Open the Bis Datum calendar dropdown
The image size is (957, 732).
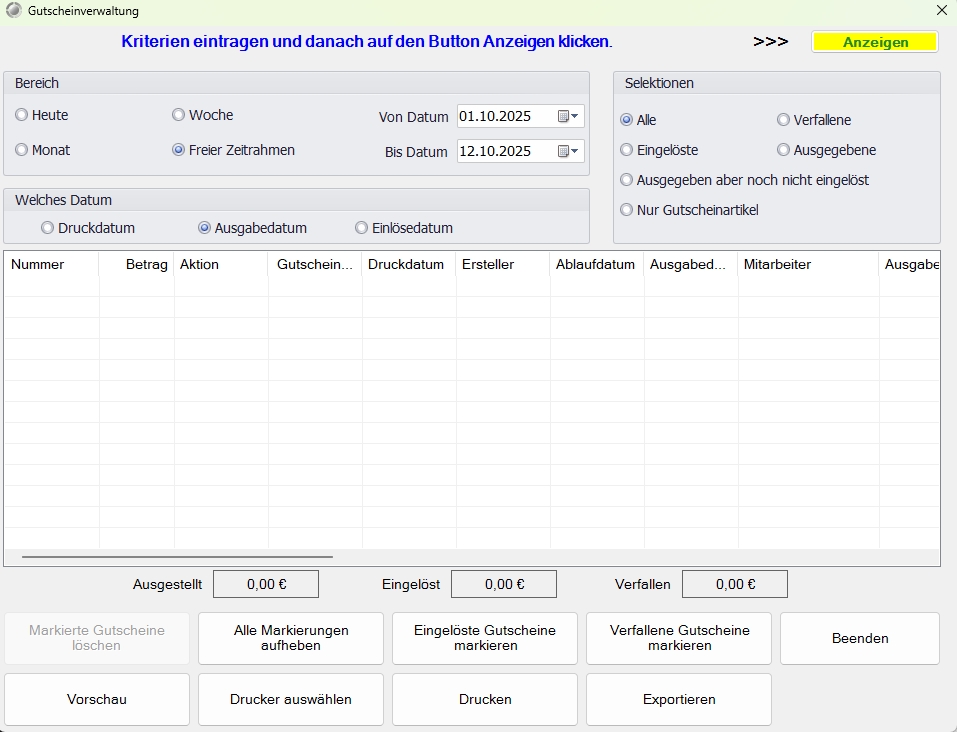(568, 151)
